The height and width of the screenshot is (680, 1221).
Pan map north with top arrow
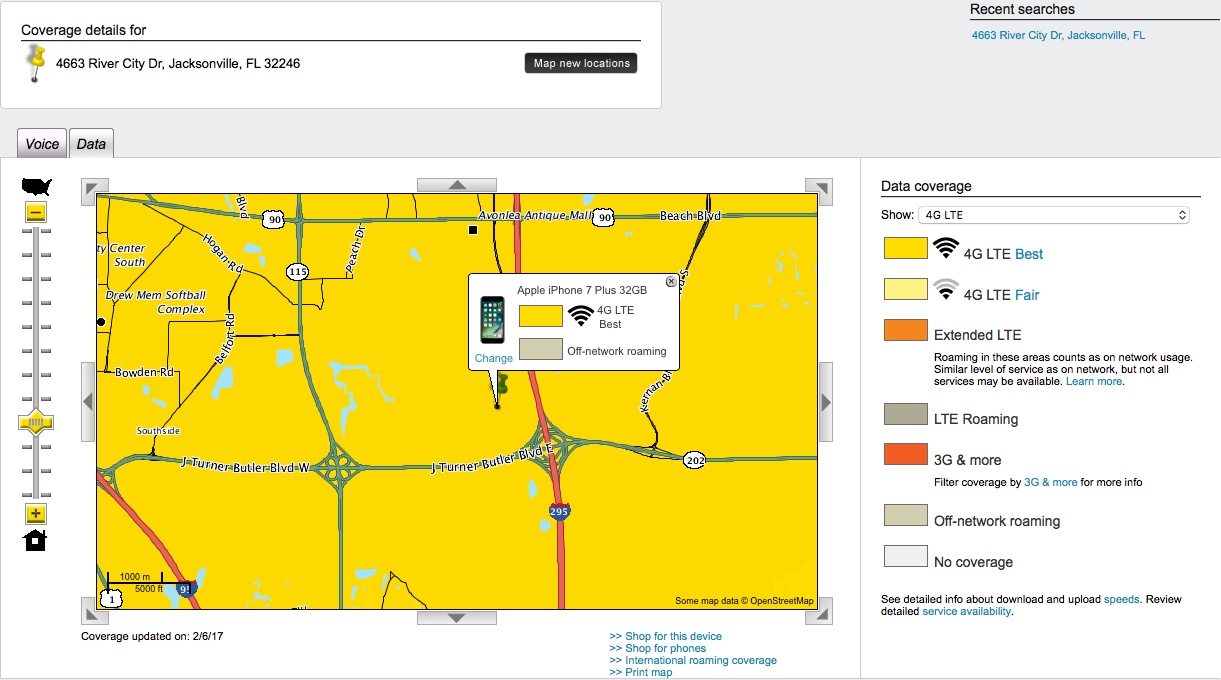click(457, 185)
